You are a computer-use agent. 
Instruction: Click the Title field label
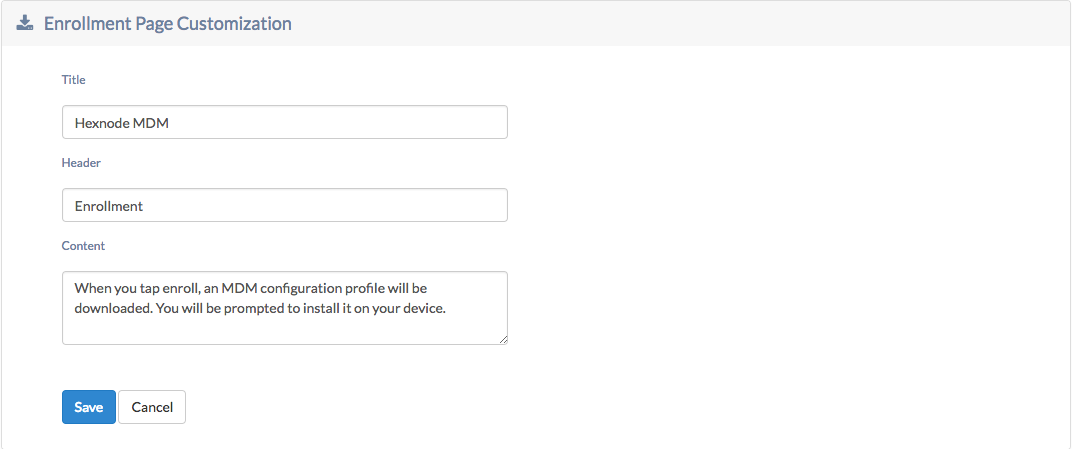tap(73, 80)
